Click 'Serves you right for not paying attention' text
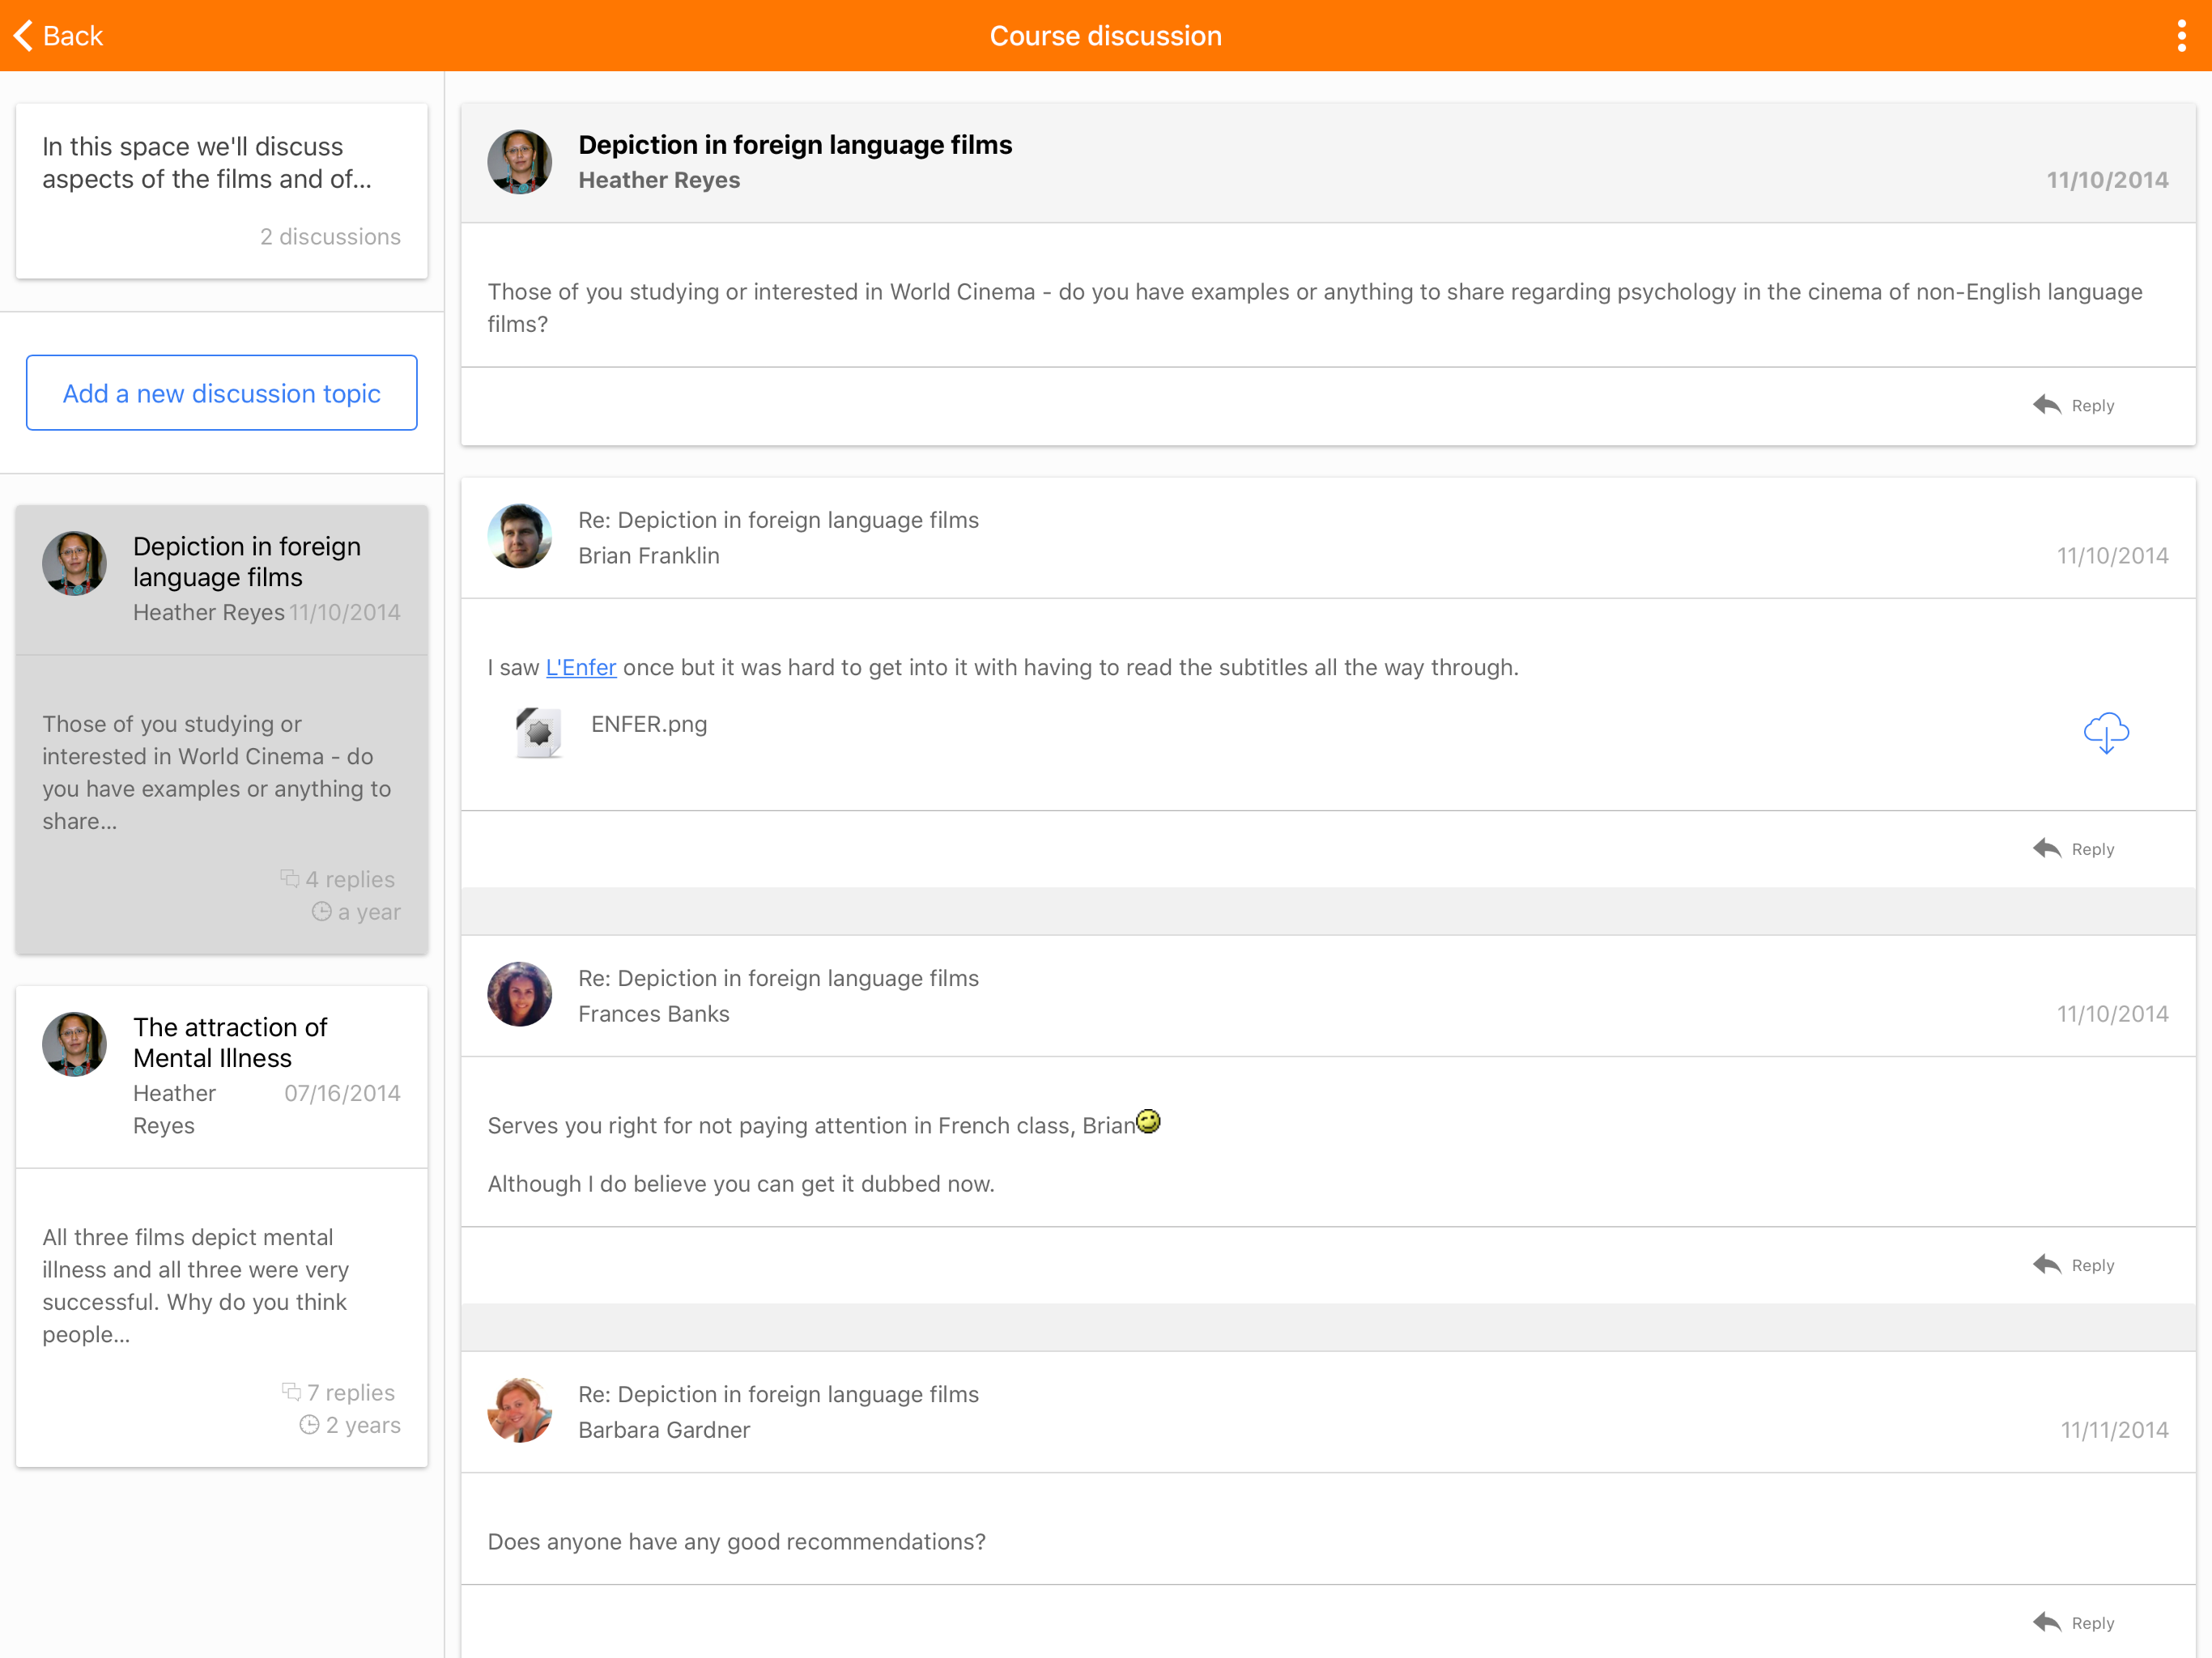Screen dimensions: 2212x1658 pyautogui.click(x=811, y=1126)
